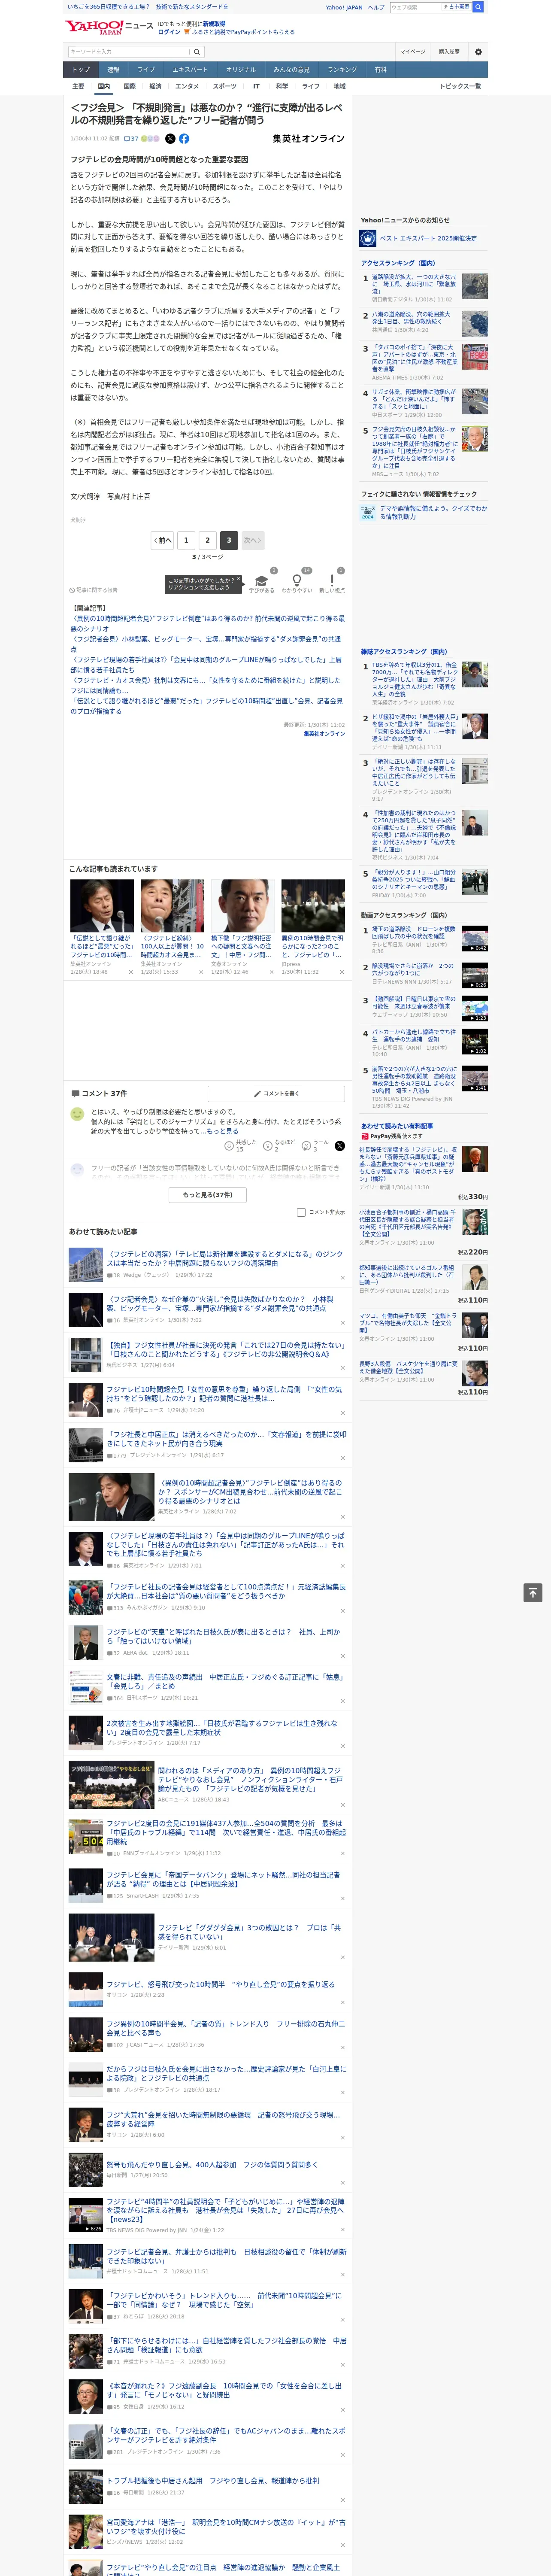React with わかりやすい lightbulb icon
The image size is (551, 2576).
click(296, 581)
